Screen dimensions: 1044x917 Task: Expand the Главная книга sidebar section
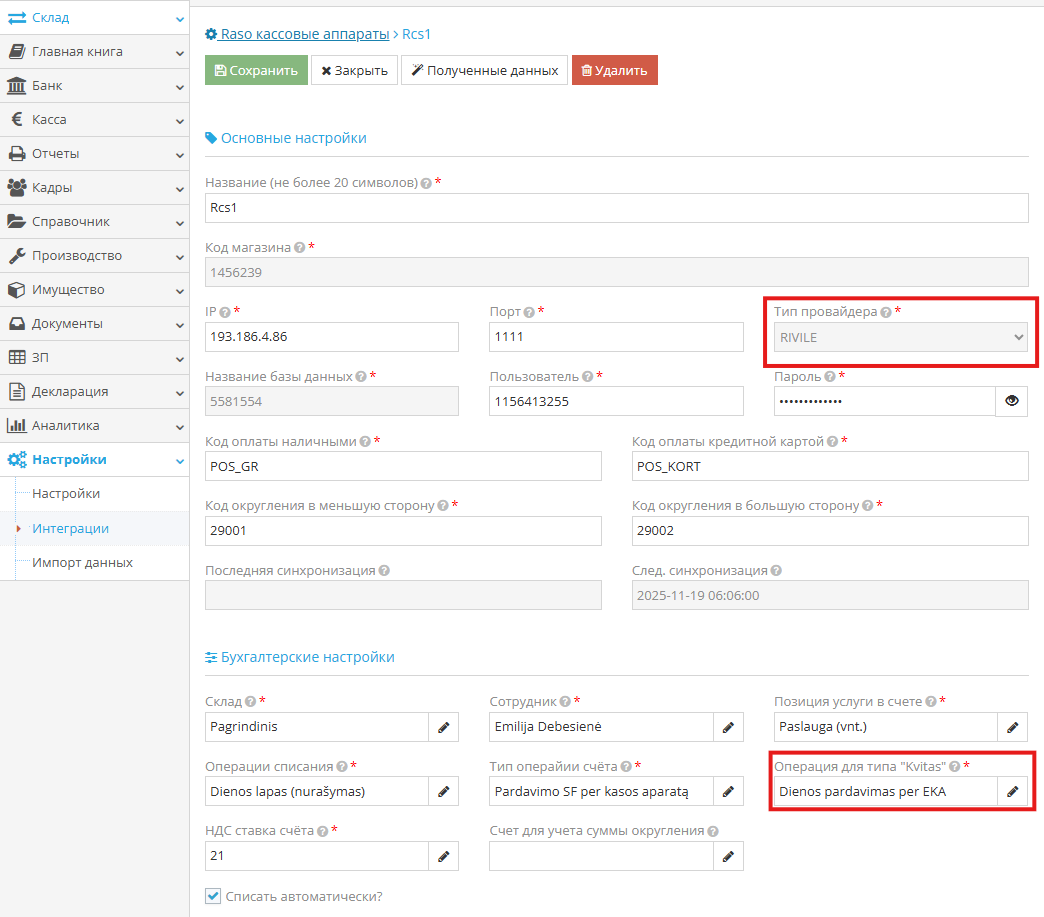pyautogui.click(x=94, y=52)
